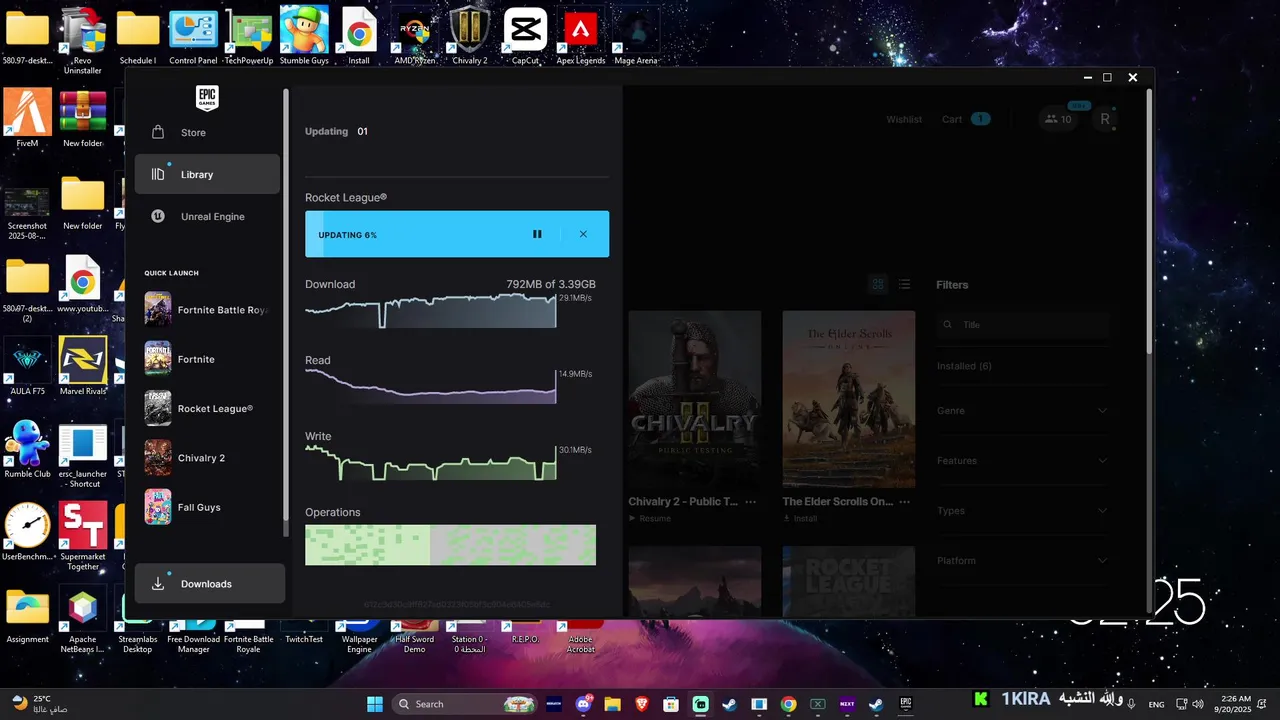Select the Wallpaper Engine desktop shortcut
This screenshot has width=1280, height=720.
tap(359, 638)
